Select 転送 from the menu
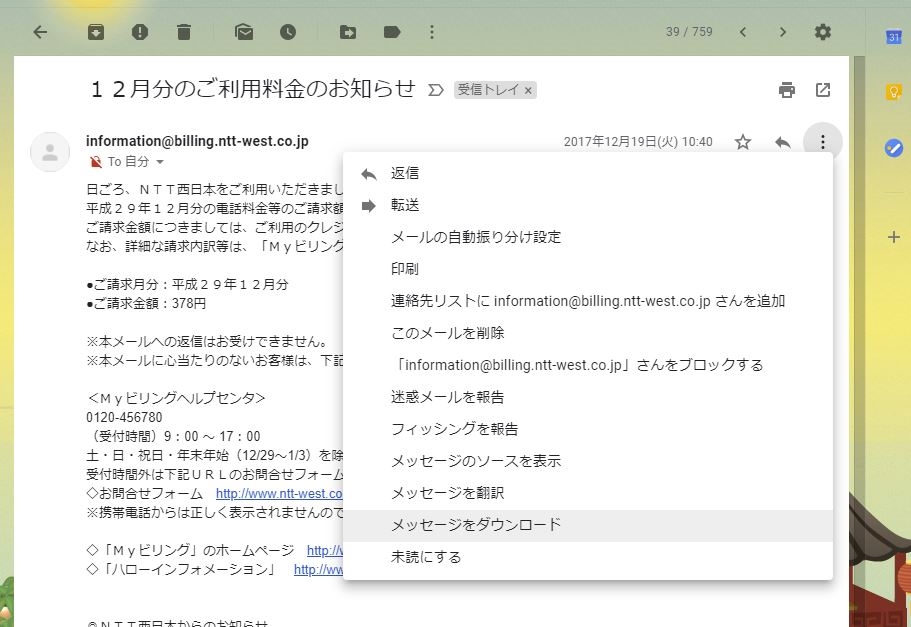Image resolution: width=911 pixels, height=627 pixels. [x=587, y=205]
